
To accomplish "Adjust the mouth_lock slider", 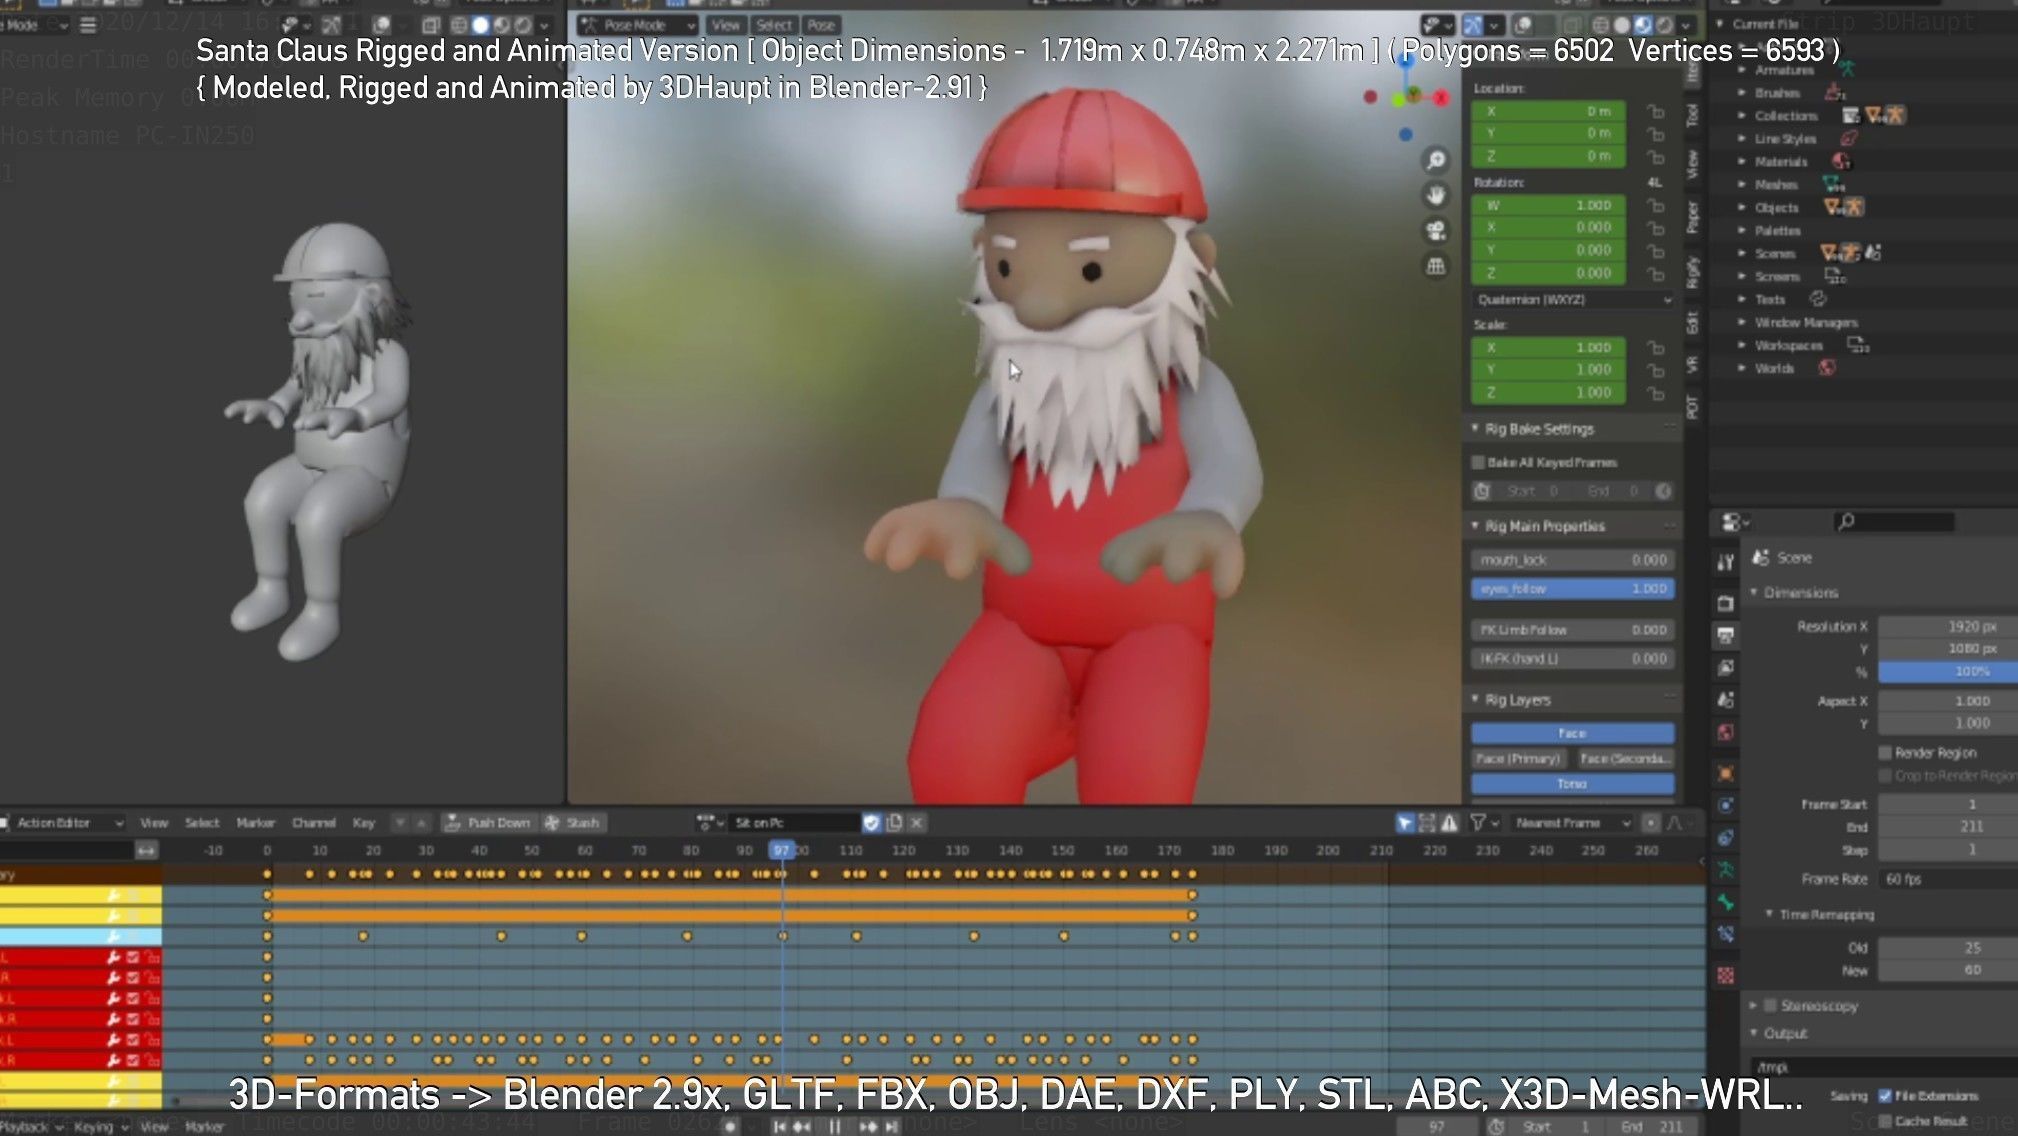I will [x=1572, y=560].
